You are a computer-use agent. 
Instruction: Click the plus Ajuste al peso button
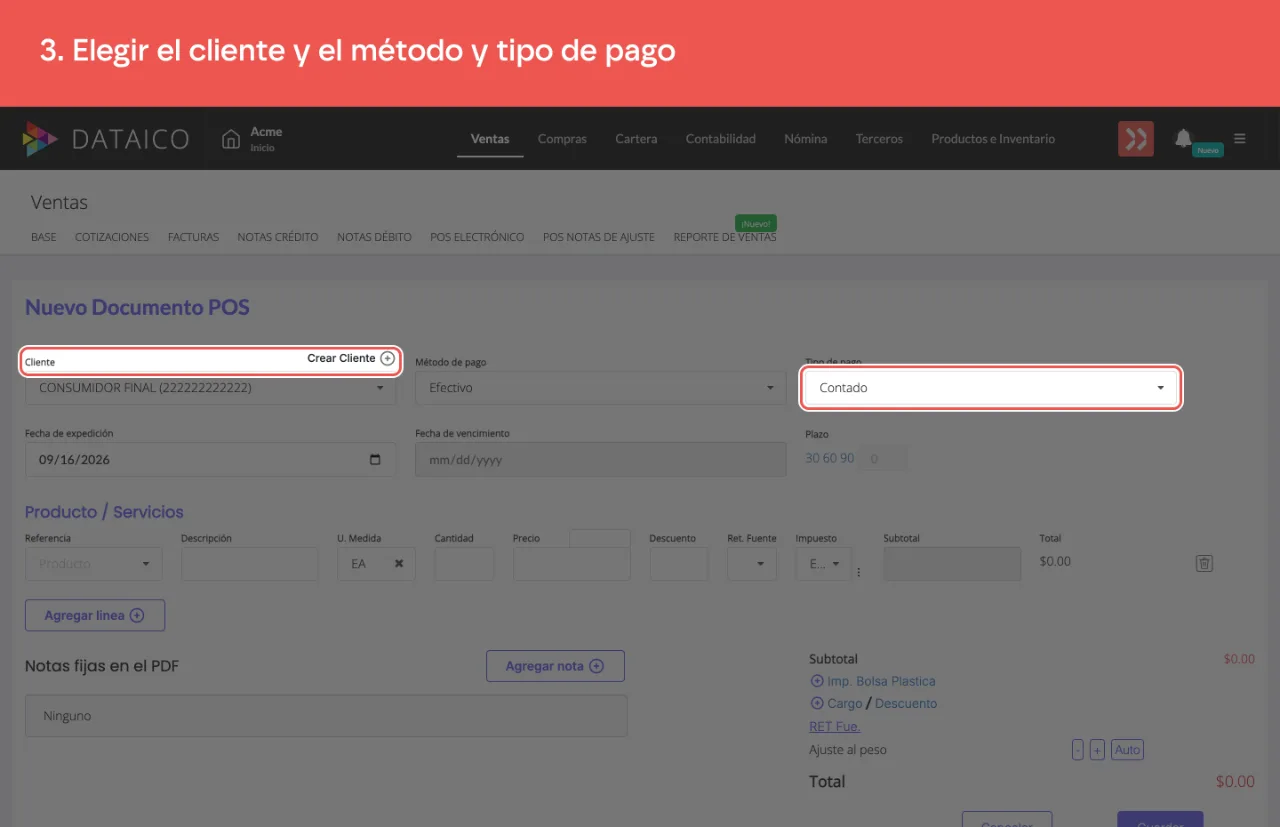(1097, 750)
